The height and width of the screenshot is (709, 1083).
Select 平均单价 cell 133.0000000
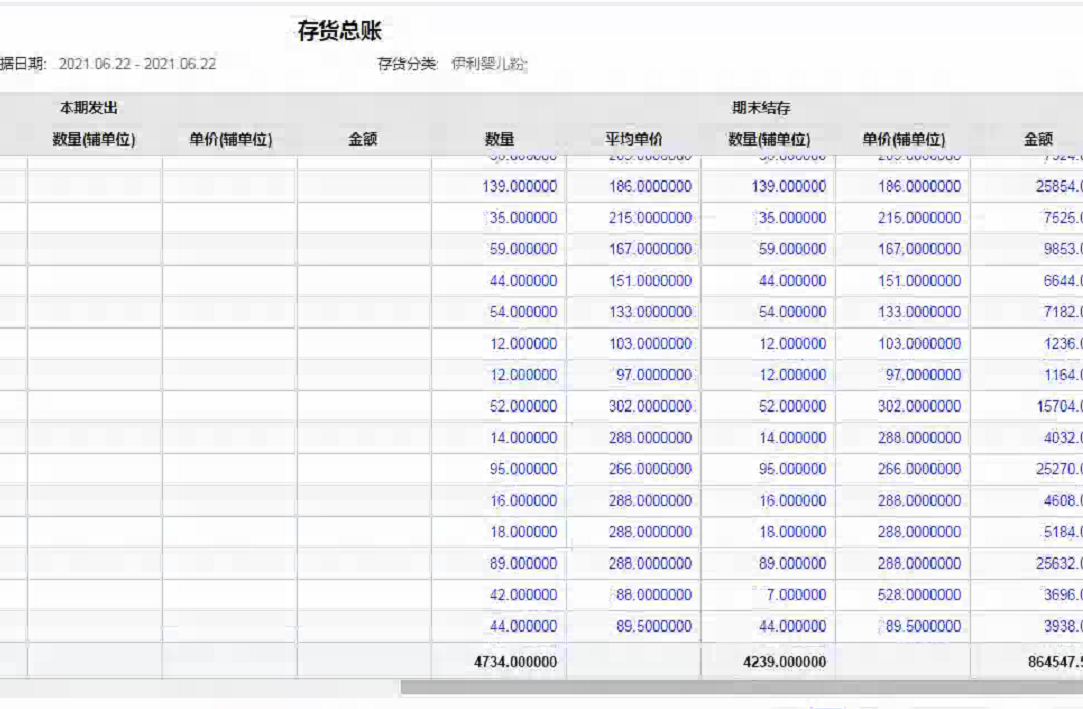tap(650, 312)
